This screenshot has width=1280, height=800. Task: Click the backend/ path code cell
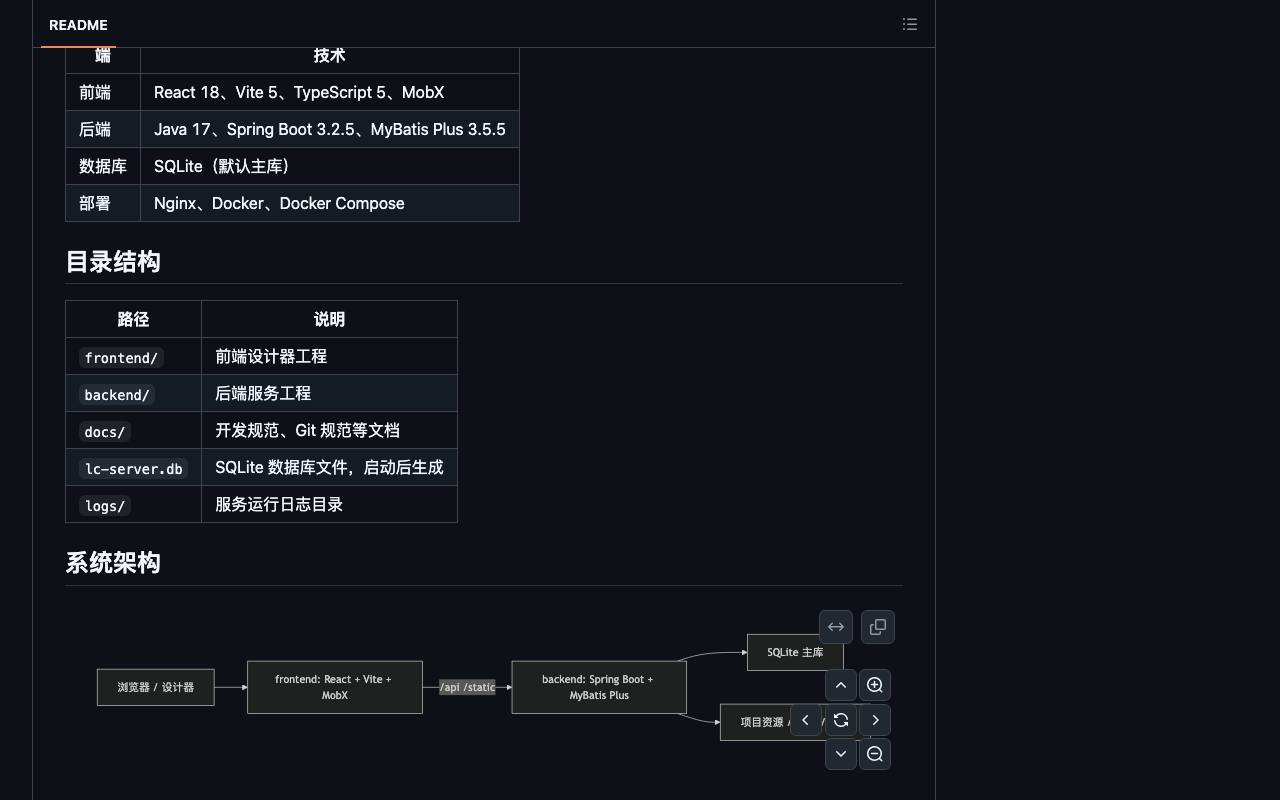point(117,394)
